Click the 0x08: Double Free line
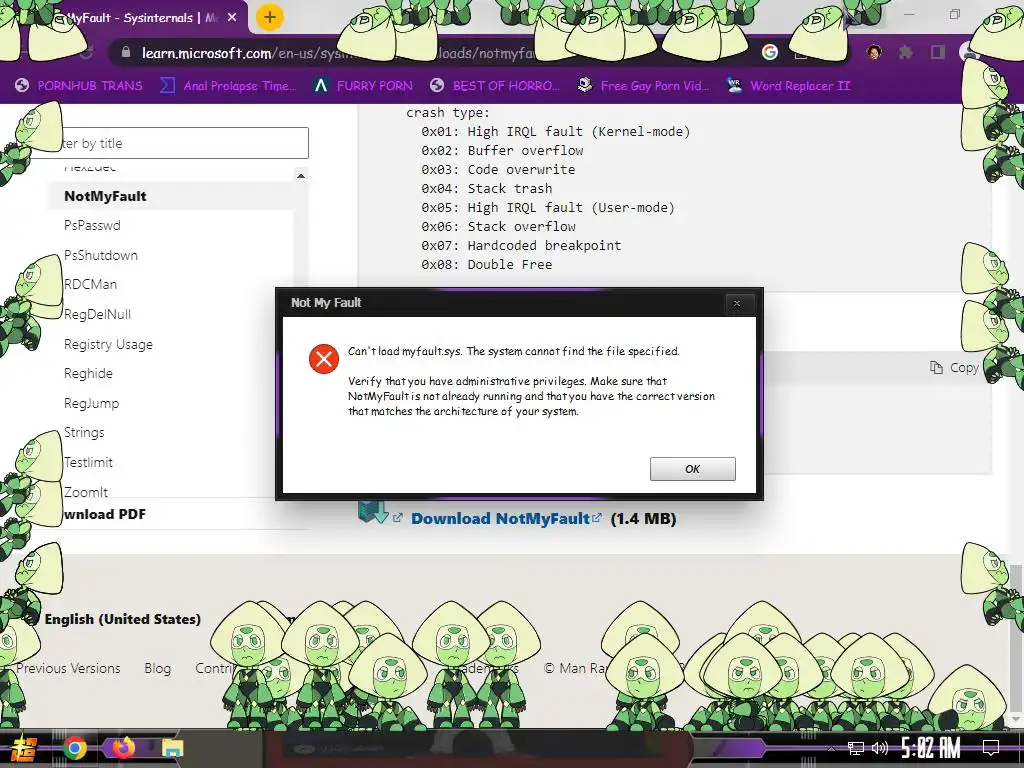Viewport: 1024px width, 768px height. [x=487, y=264]
